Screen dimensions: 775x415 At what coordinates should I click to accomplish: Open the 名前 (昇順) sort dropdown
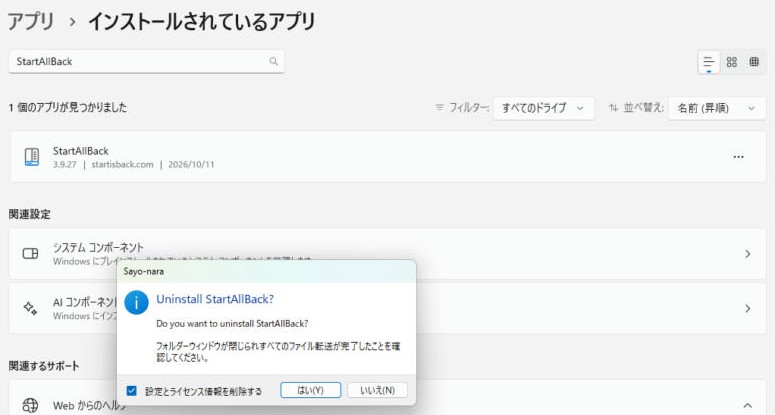click(x=717, y=108)
